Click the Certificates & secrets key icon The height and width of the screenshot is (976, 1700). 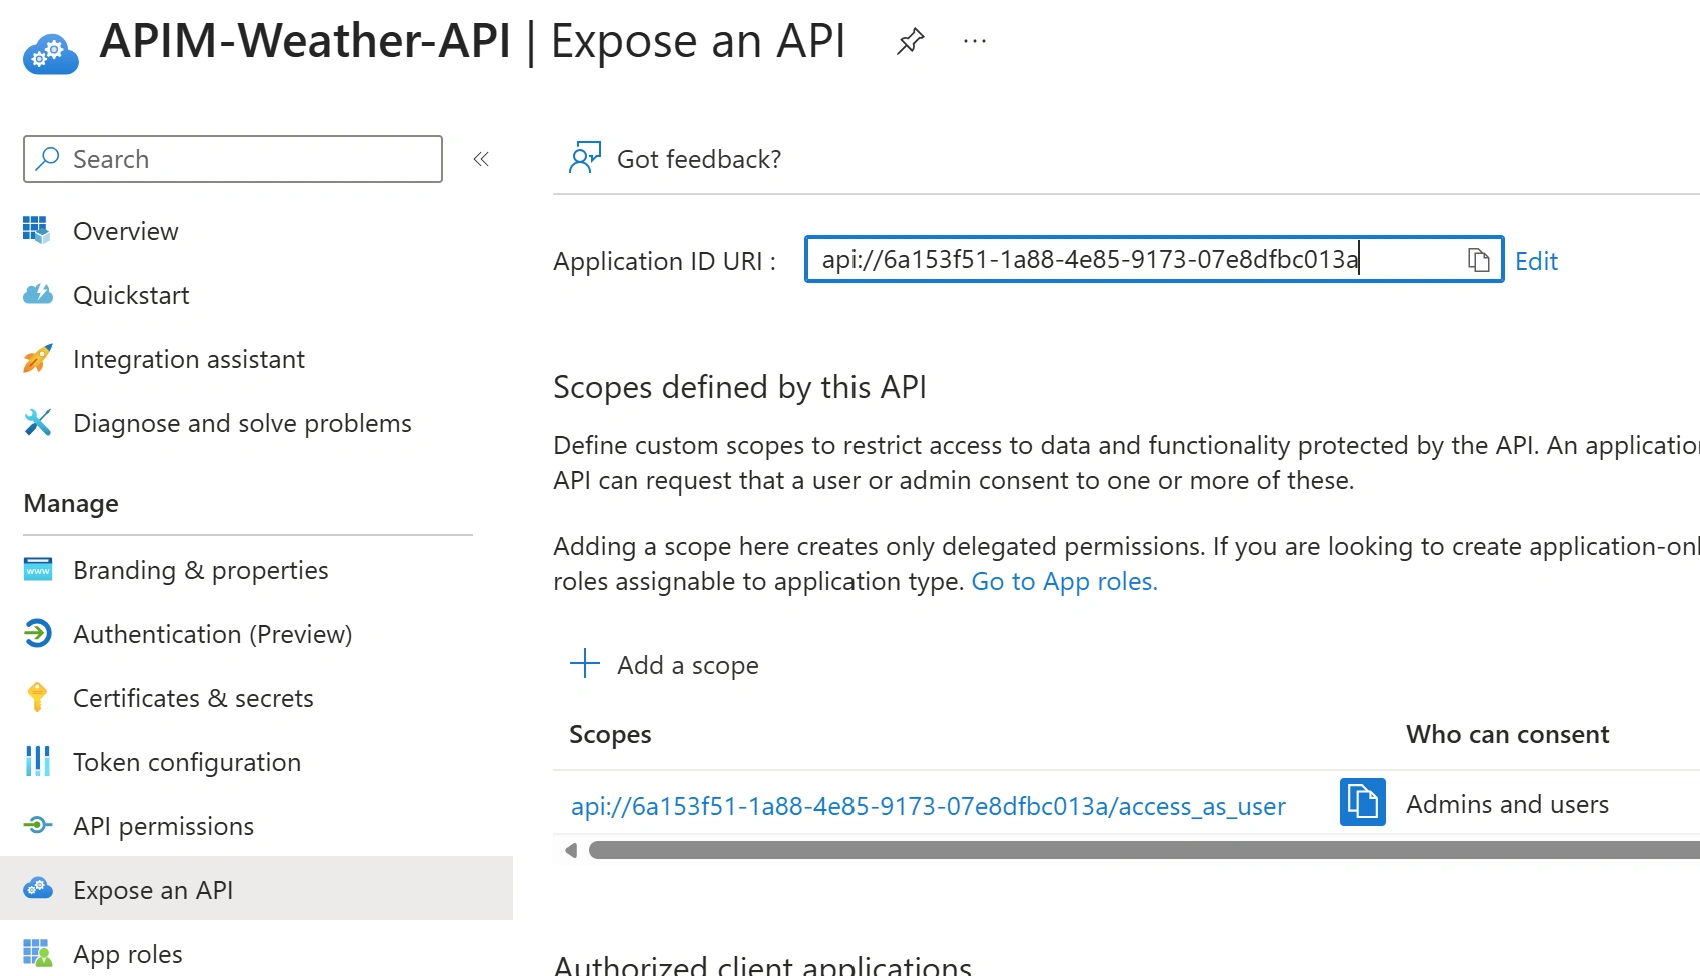pyautogui.click(x=37, y=698)
